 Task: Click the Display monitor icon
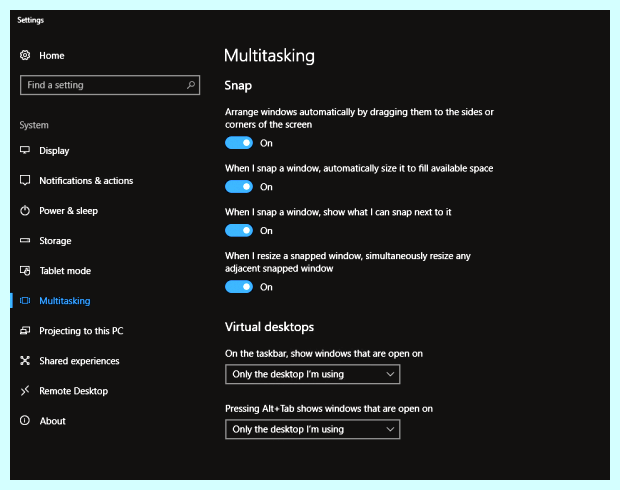pos(25,150)
